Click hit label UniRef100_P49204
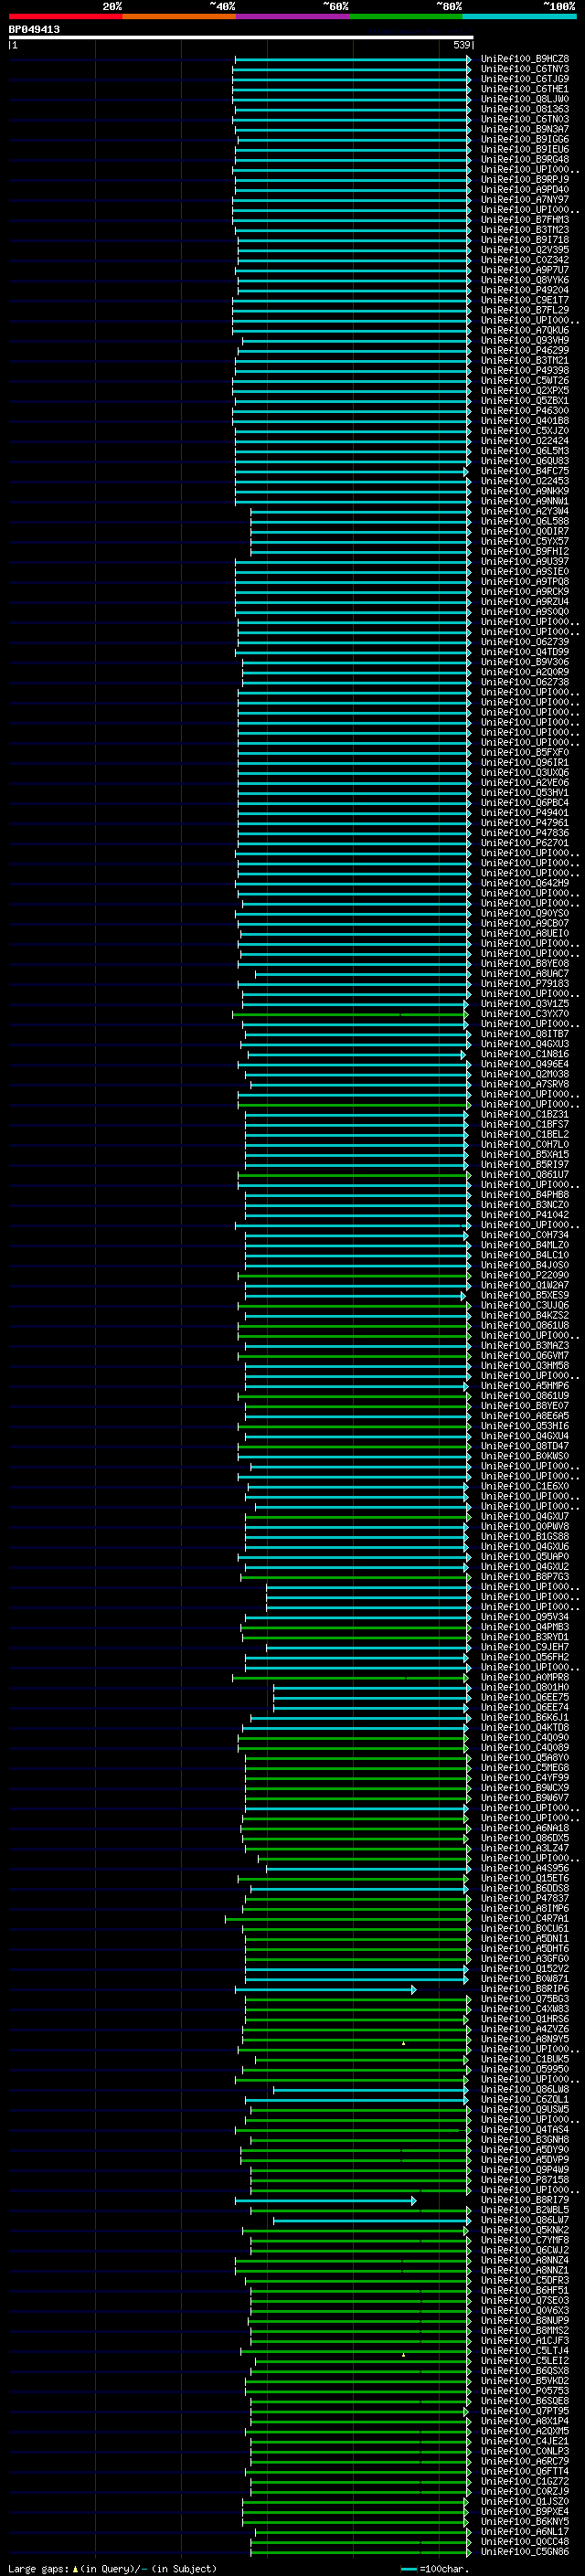Screen dimensions: 585x2576 [x=524, y=290]
